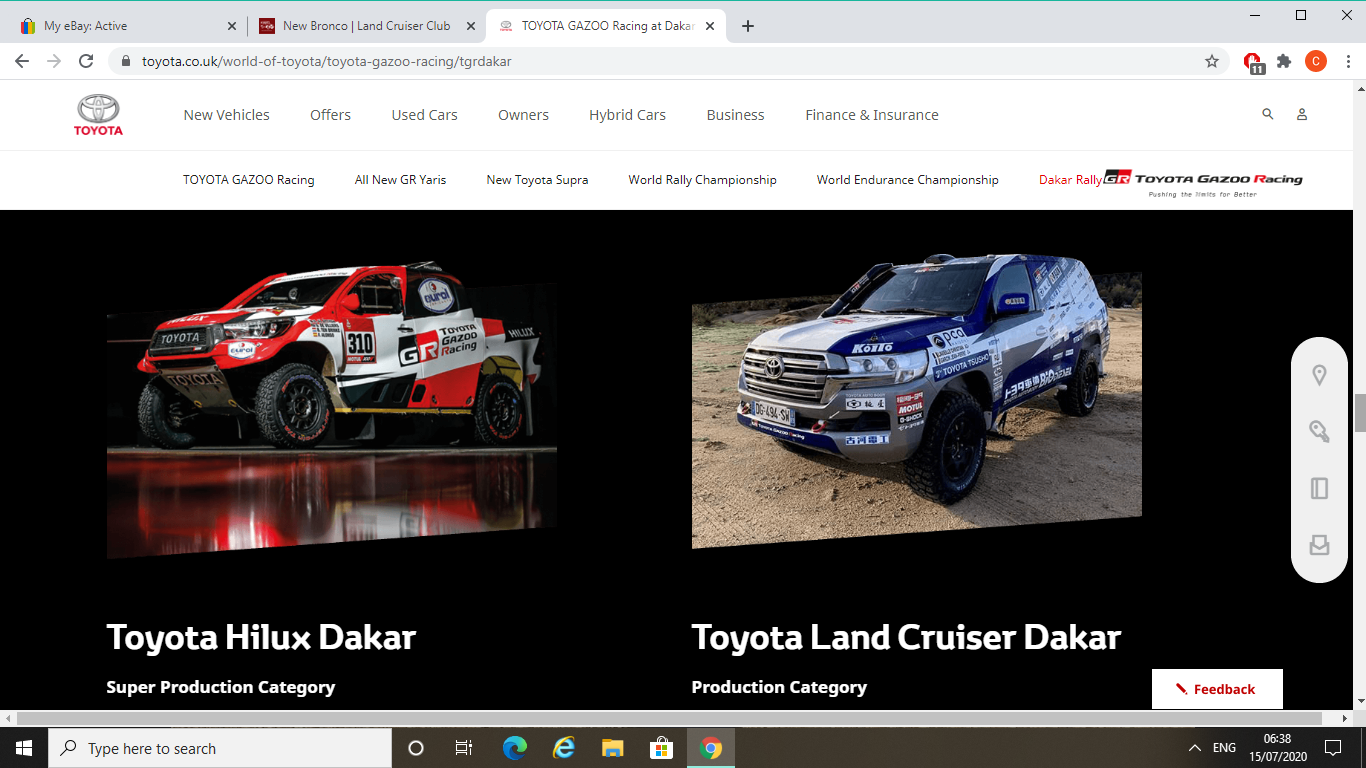The image size is (1366, 768).
Task: Open File Explorer from taskbar
Action: tap(613, 748)
